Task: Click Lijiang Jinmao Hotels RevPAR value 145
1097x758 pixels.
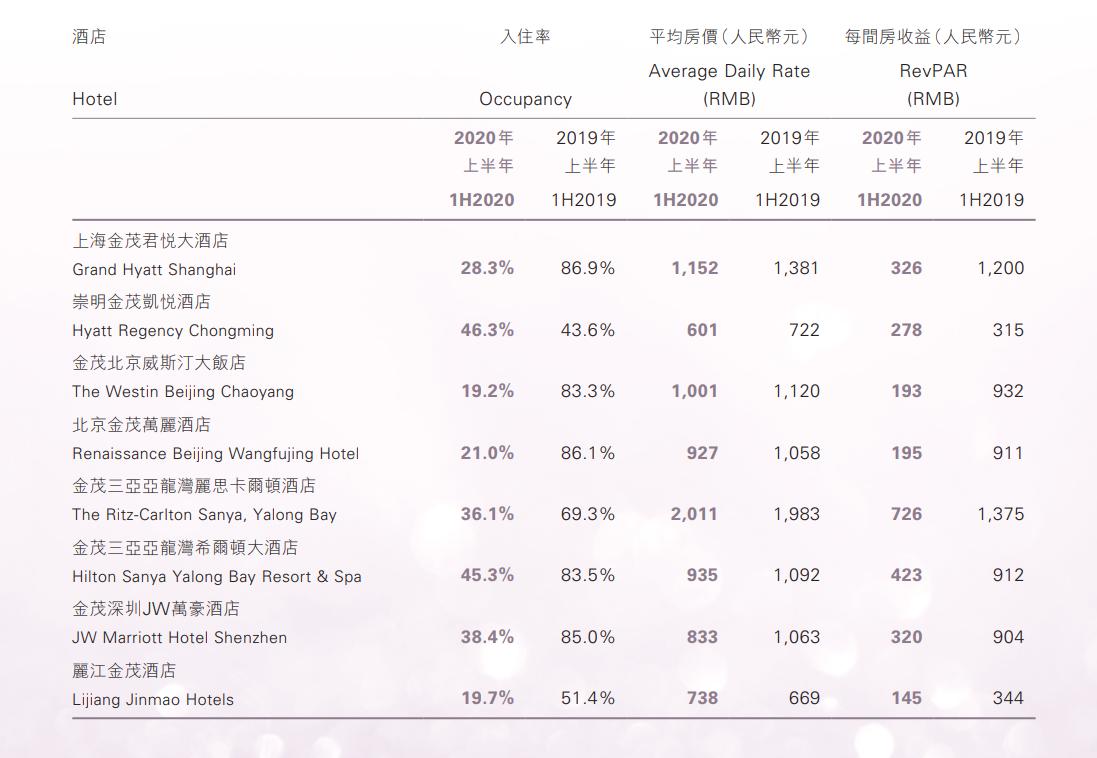Action: click(x=907, y=698)
